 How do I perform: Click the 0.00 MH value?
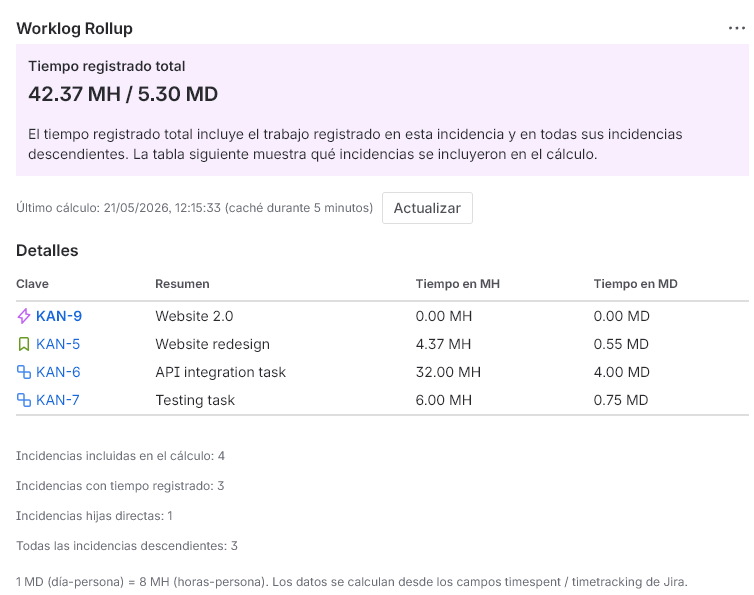(444, 316)
